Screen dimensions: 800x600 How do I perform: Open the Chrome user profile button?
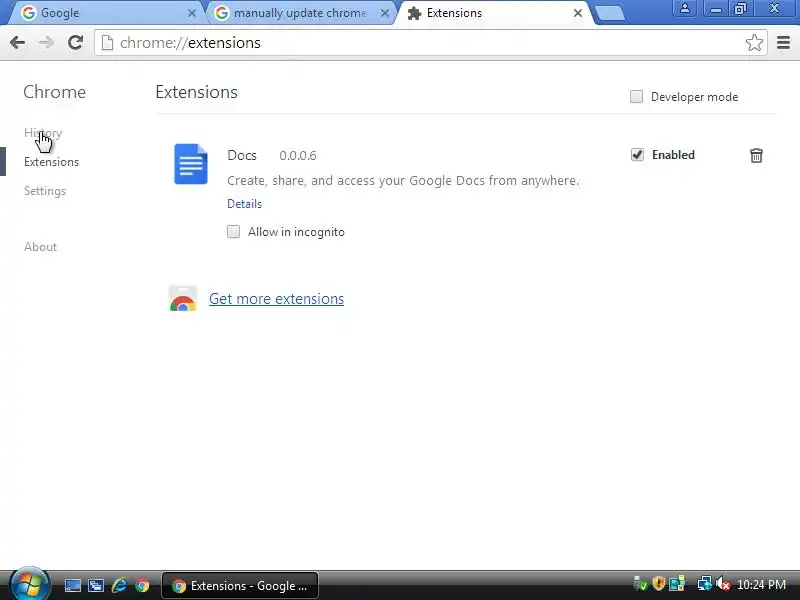685,8
